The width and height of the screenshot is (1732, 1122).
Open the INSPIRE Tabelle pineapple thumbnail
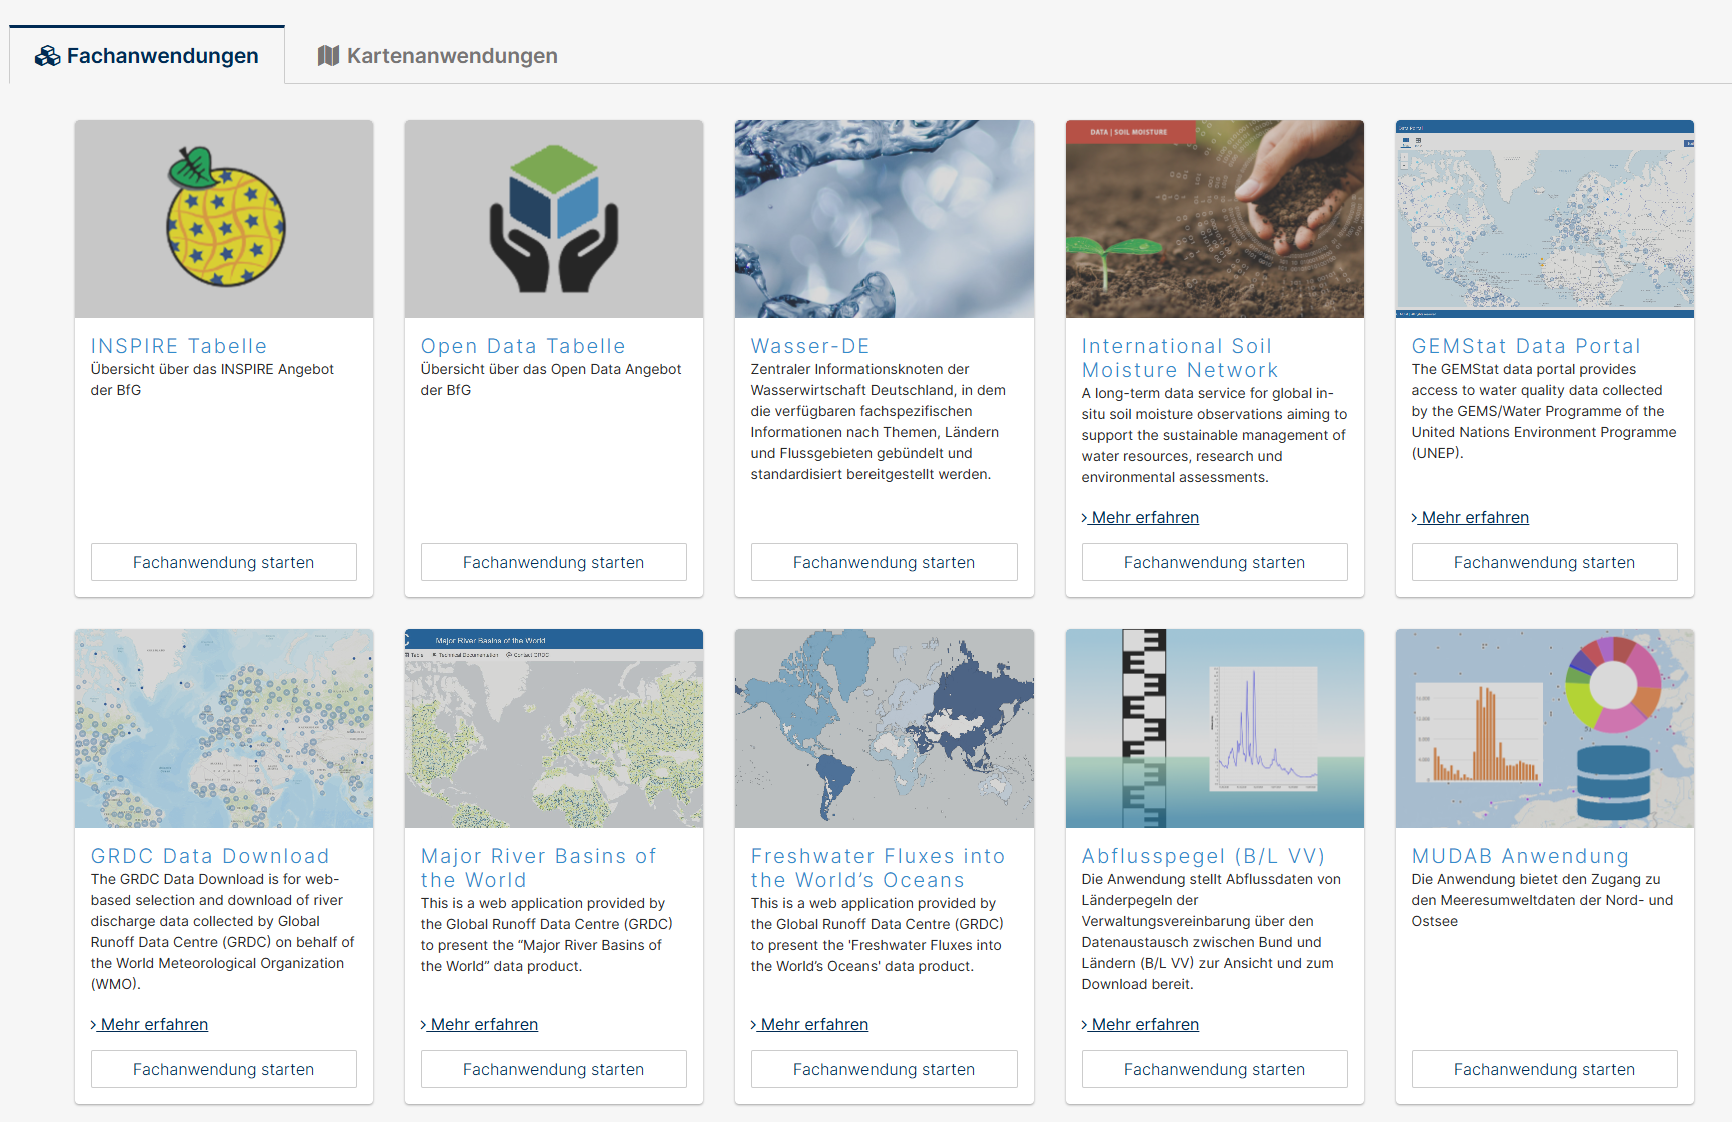point(224,219)
